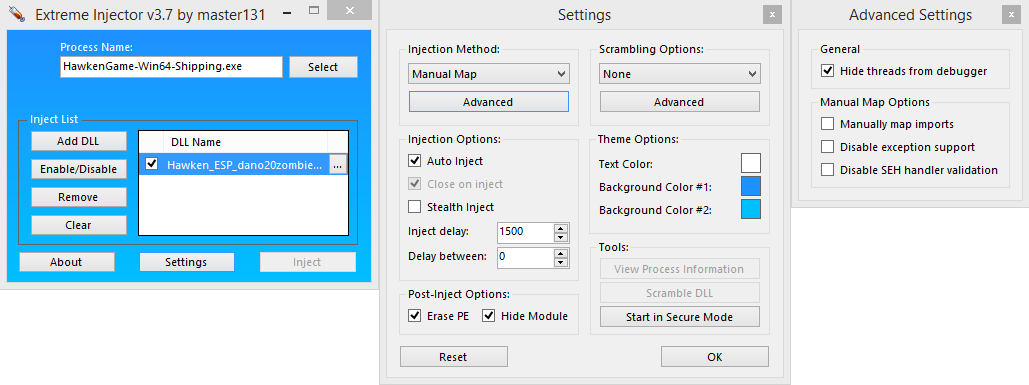
Task: Toggle Manually map imports checkbox
Action: [828, 124]
